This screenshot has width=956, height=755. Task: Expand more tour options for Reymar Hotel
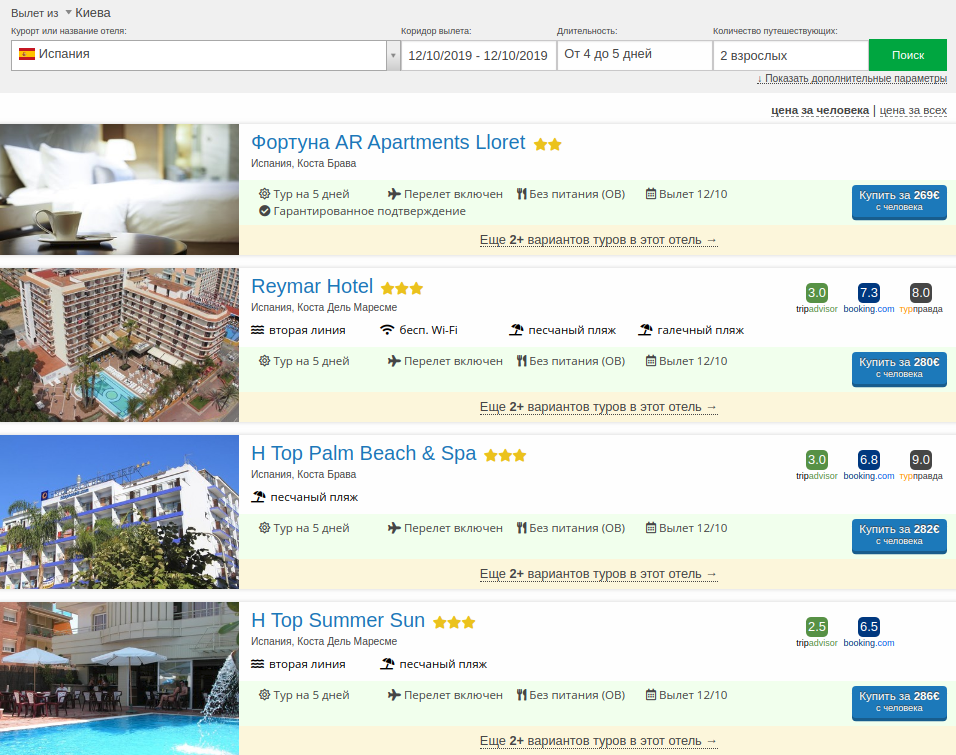click(599, 407)
